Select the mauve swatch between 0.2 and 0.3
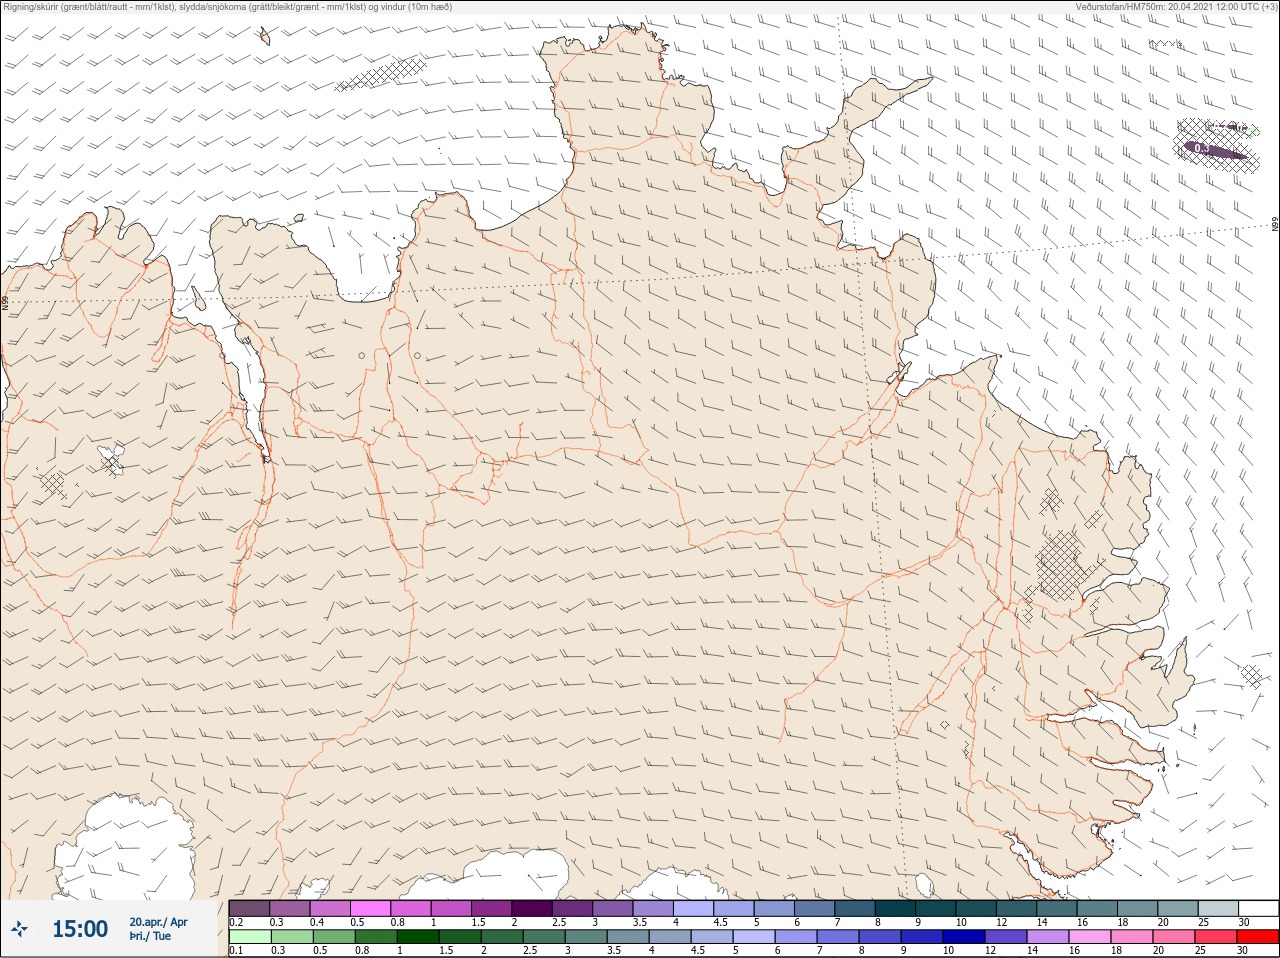The width and height of the screenshot is (1280, 958). point(249,908)
